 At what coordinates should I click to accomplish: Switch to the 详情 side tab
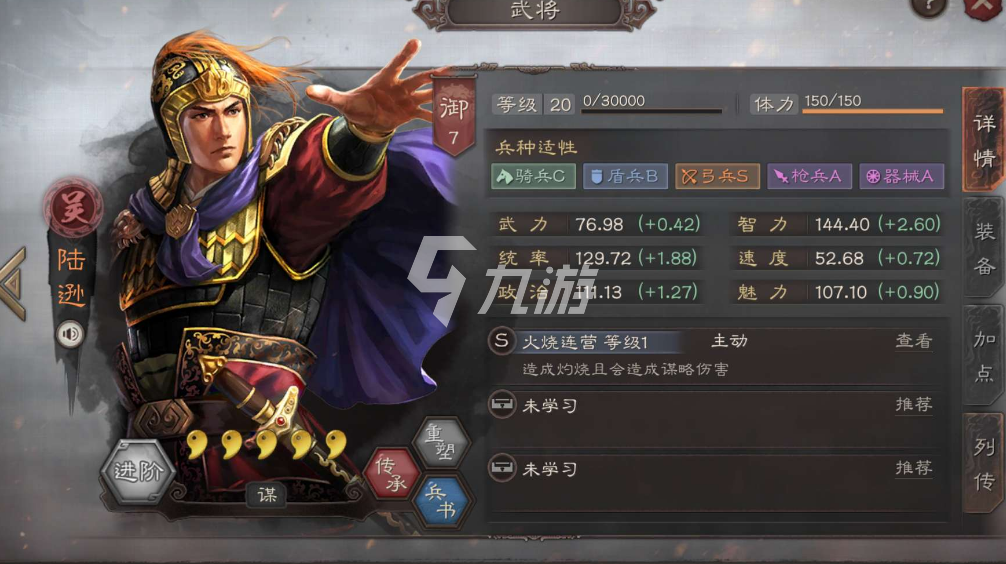coord(983,140)
